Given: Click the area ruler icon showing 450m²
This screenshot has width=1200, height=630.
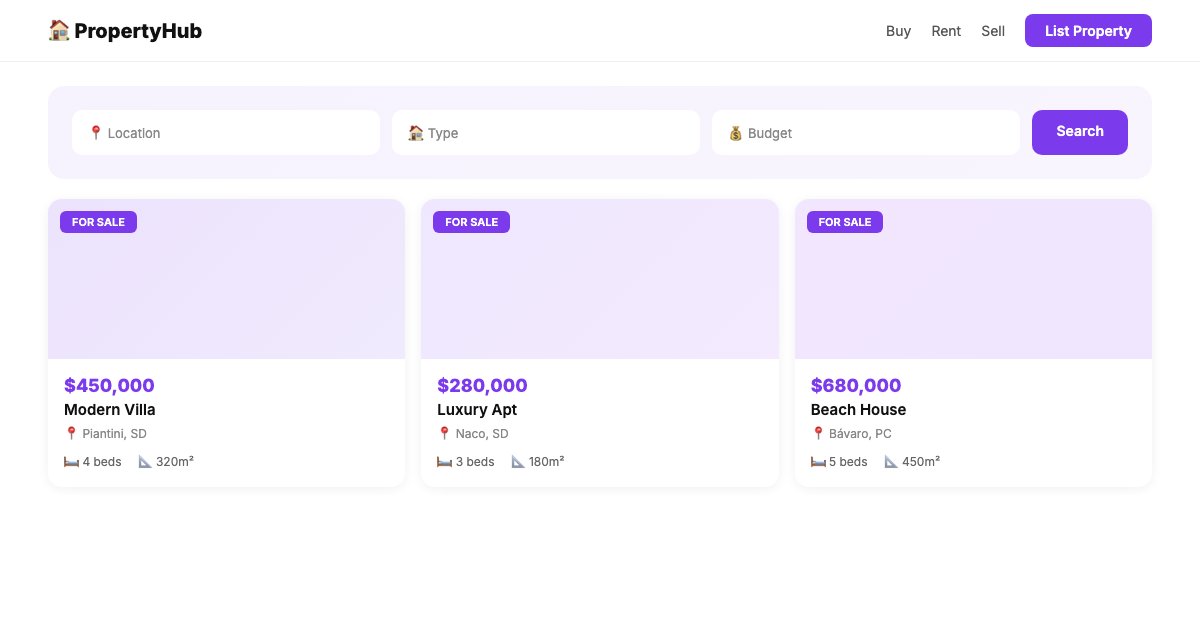Looking at the screenshot, I should coord(891,461).
